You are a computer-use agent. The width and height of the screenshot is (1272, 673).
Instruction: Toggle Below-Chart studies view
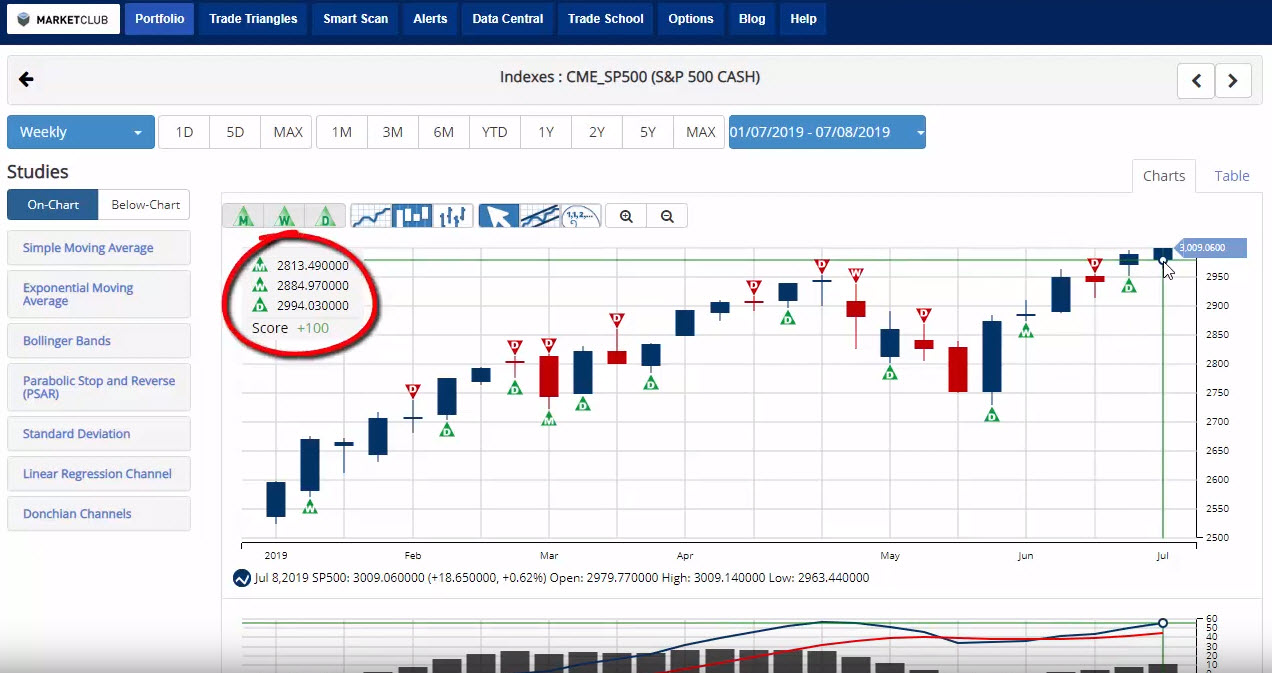coord(143,204)
